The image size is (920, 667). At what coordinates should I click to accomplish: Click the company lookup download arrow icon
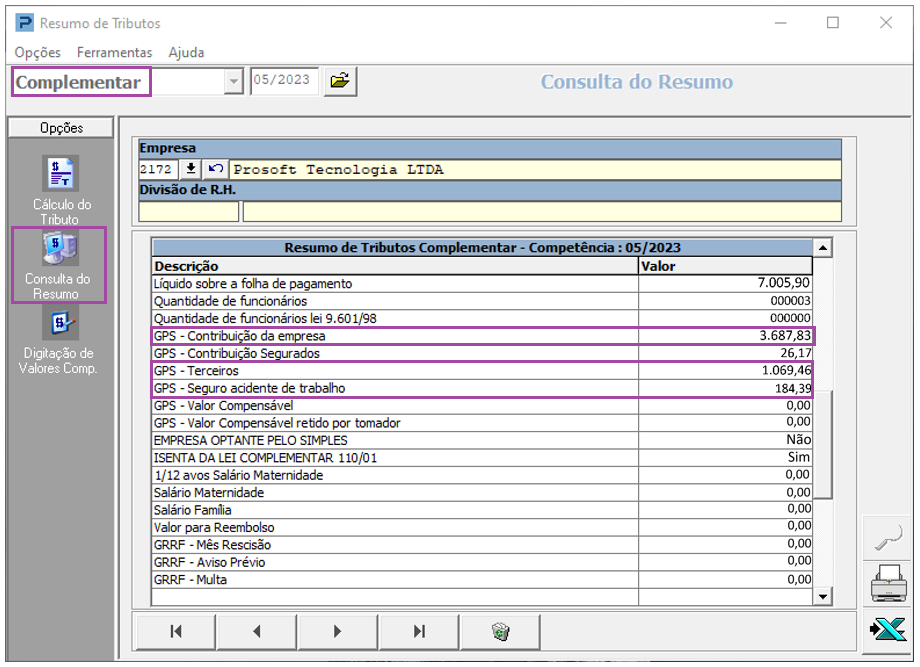(x=190, y=170)
